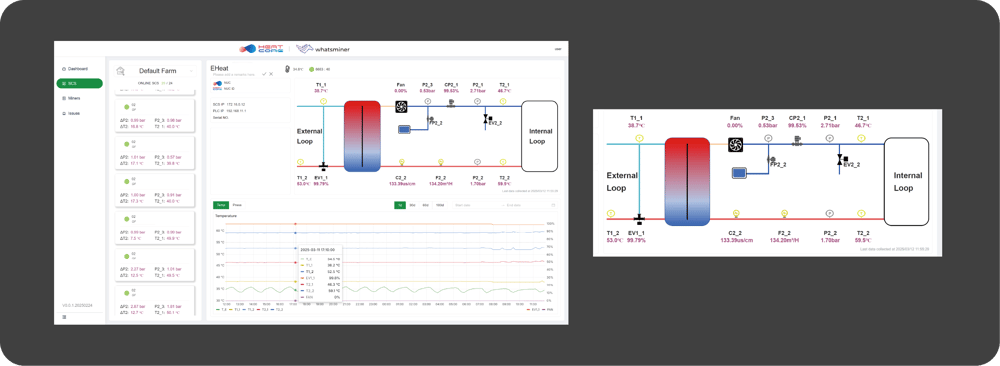Confirm remark with the checkmark icon
Screen dimensions: 1000x366
(264, 74)
